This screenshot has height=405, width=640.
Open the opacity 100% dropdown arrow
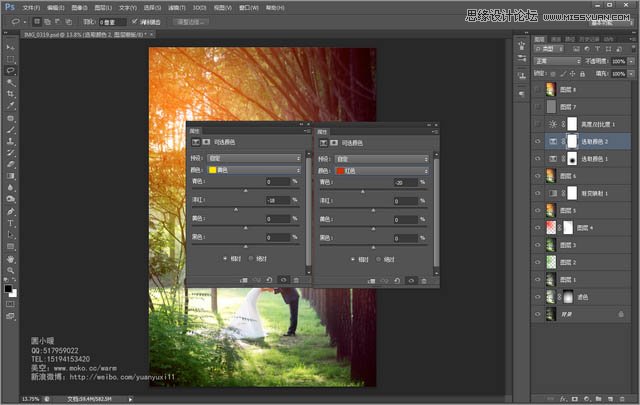coord(631,61)
